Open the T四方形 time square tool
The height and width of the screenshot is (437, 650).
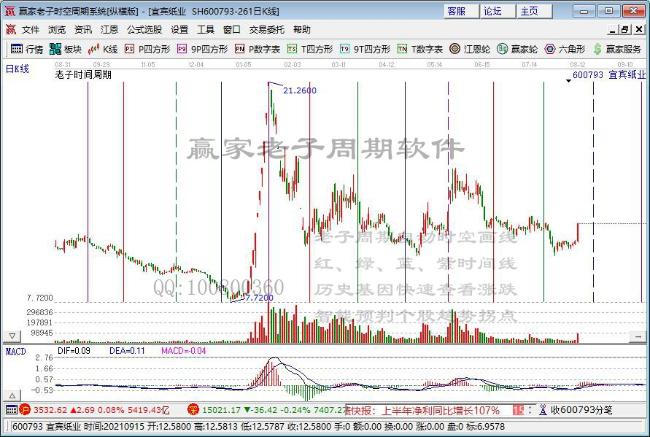(309, 49)
